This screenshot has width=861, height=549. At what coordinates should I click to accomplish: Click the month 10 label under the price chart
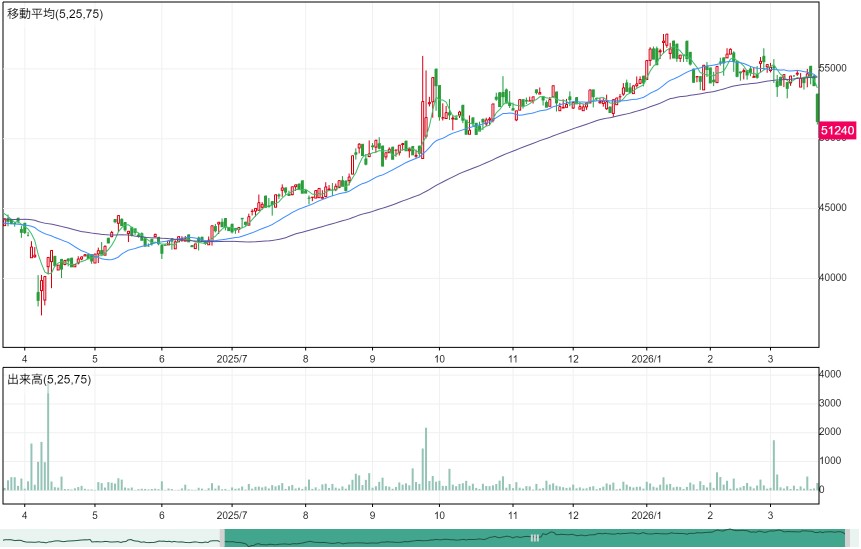[439, 359]
